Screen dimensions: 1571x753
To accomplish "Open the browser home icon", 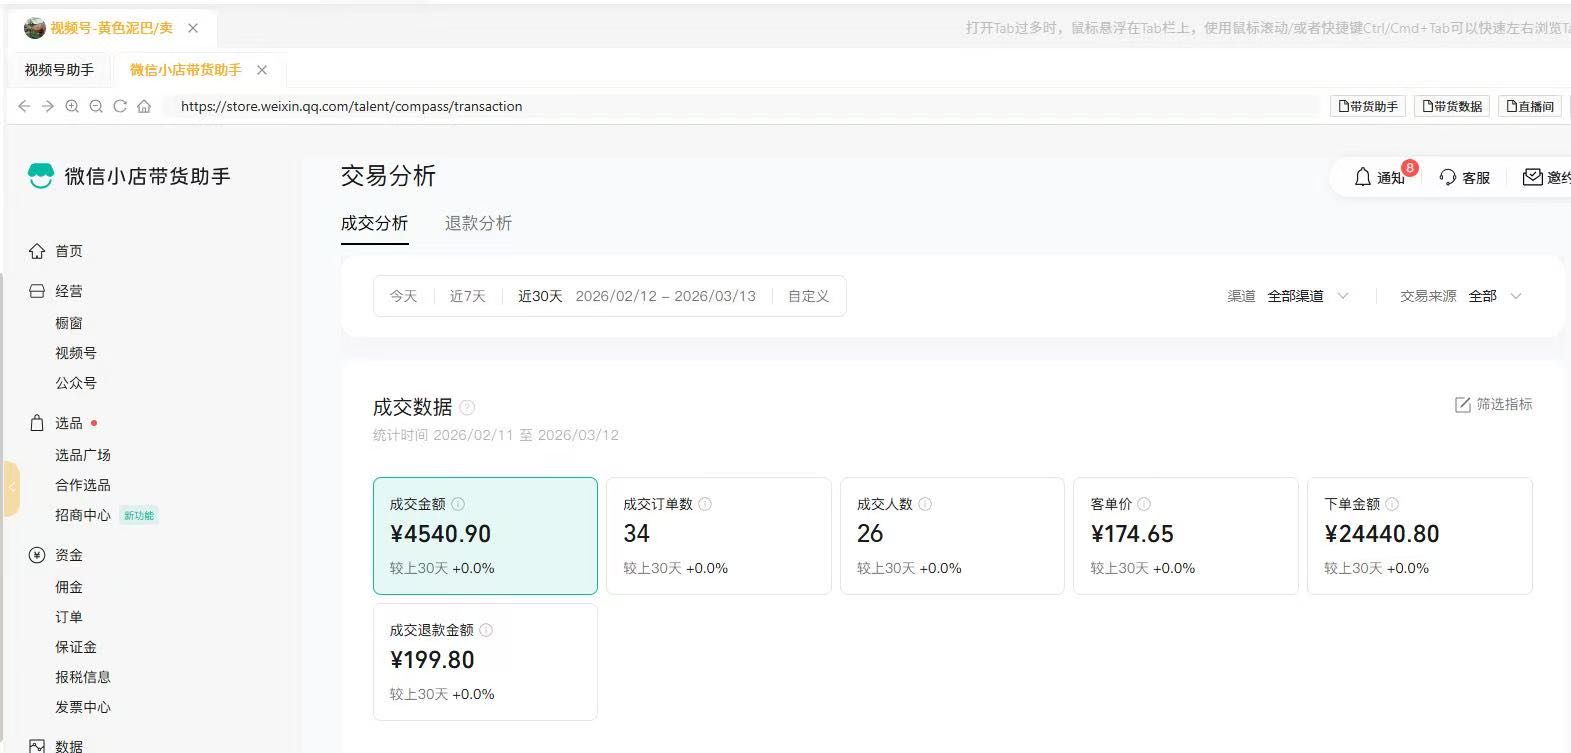I will (144, 106).
